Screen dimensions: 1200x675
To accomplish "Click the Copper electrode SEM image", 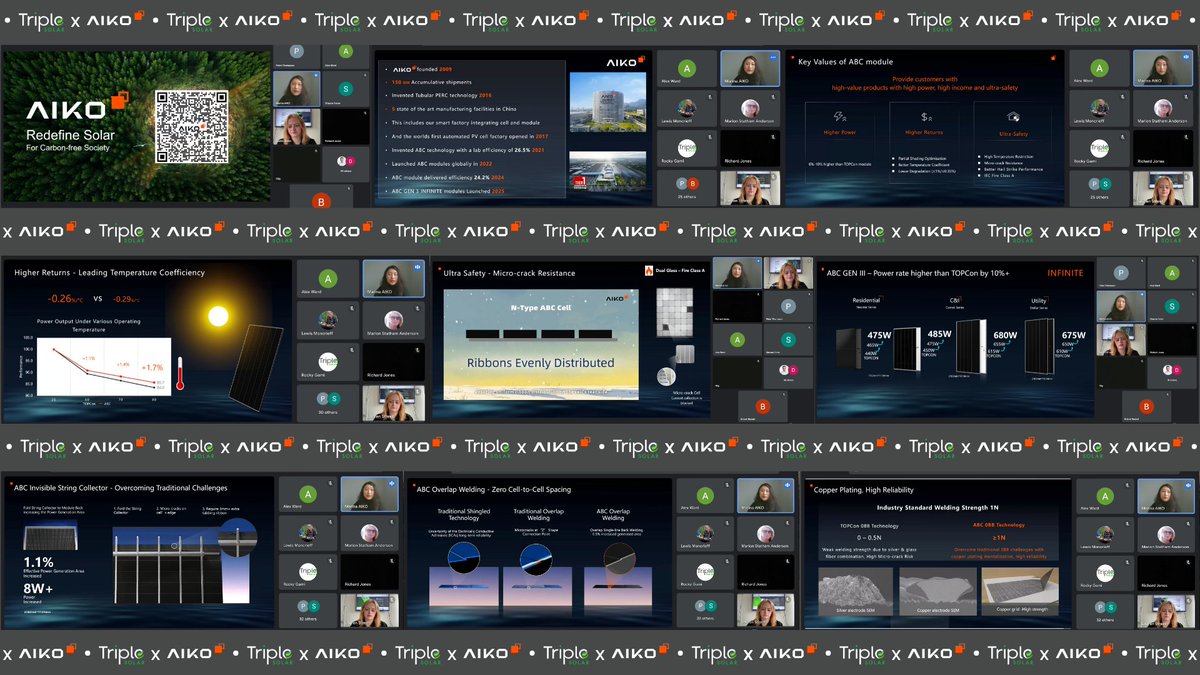I will click(x=937, y=590).
